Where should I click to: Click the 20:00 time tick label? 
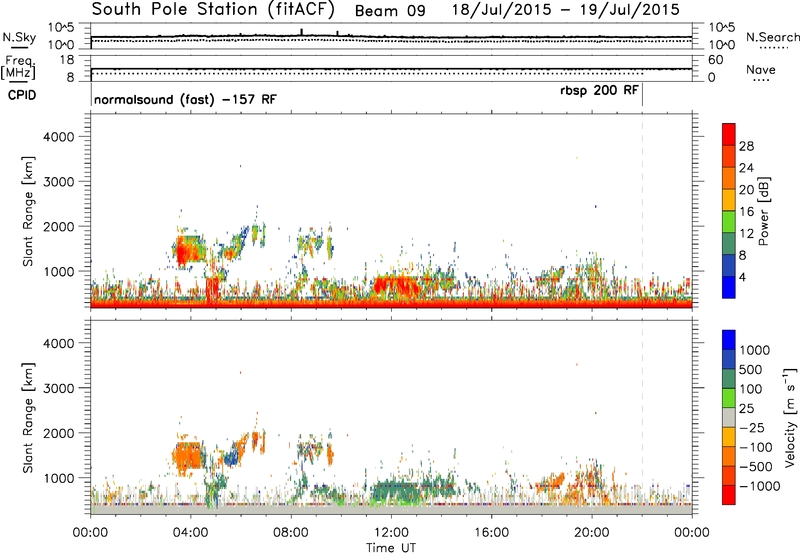point(591,533)
